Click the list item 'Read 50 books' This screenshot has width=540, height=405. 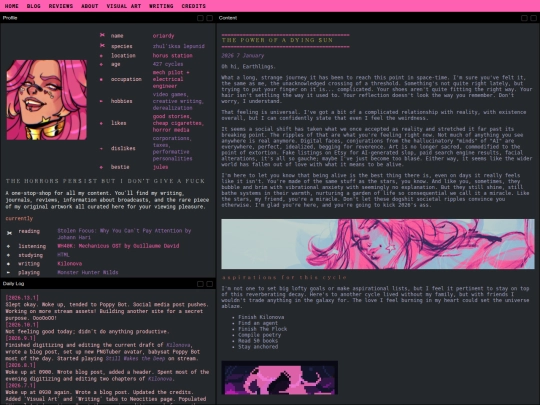258,341
